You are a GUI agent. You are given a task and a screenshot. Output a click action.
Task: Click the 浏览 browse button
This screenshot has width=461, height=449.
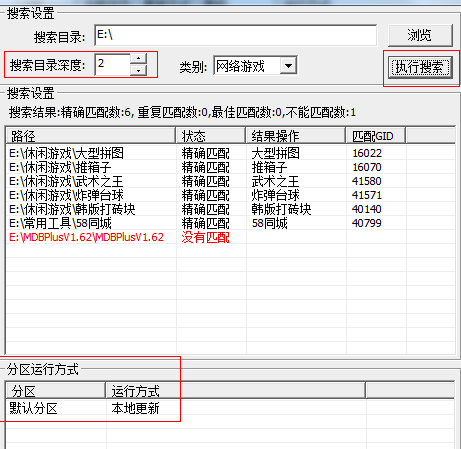pos(420,35)
